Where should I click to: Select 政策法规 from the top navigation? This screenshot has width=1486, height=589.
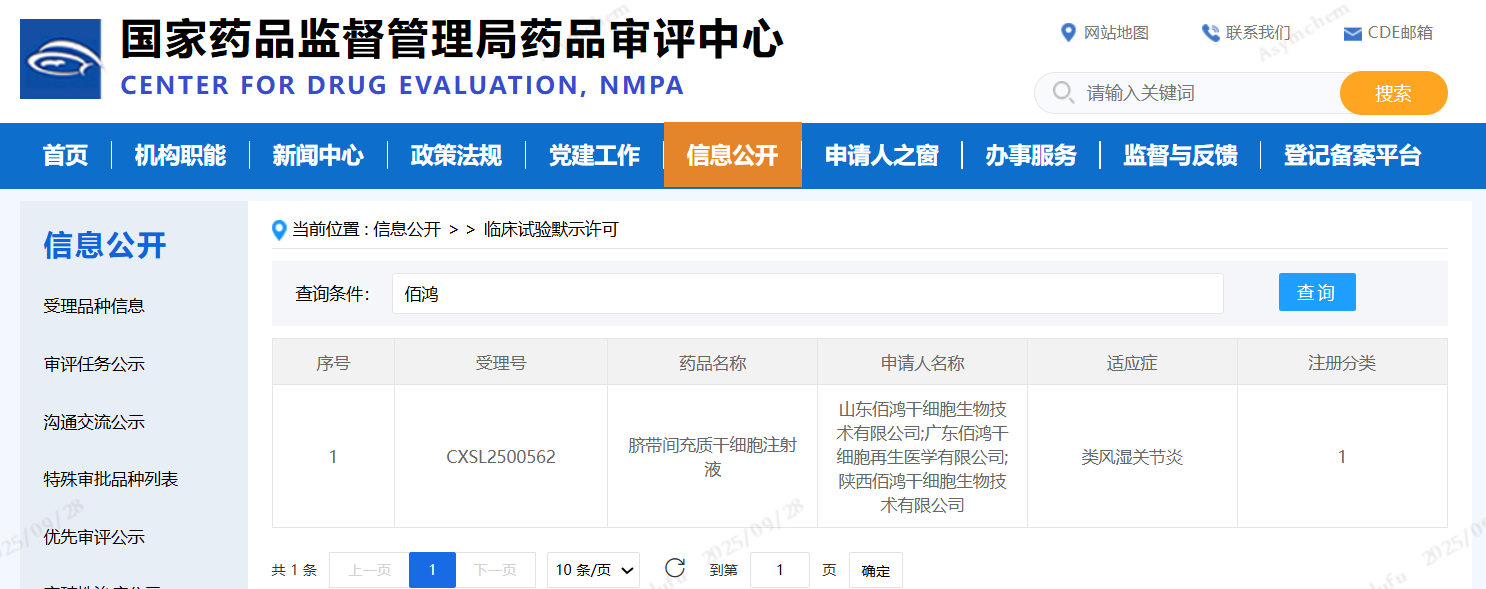456,155
